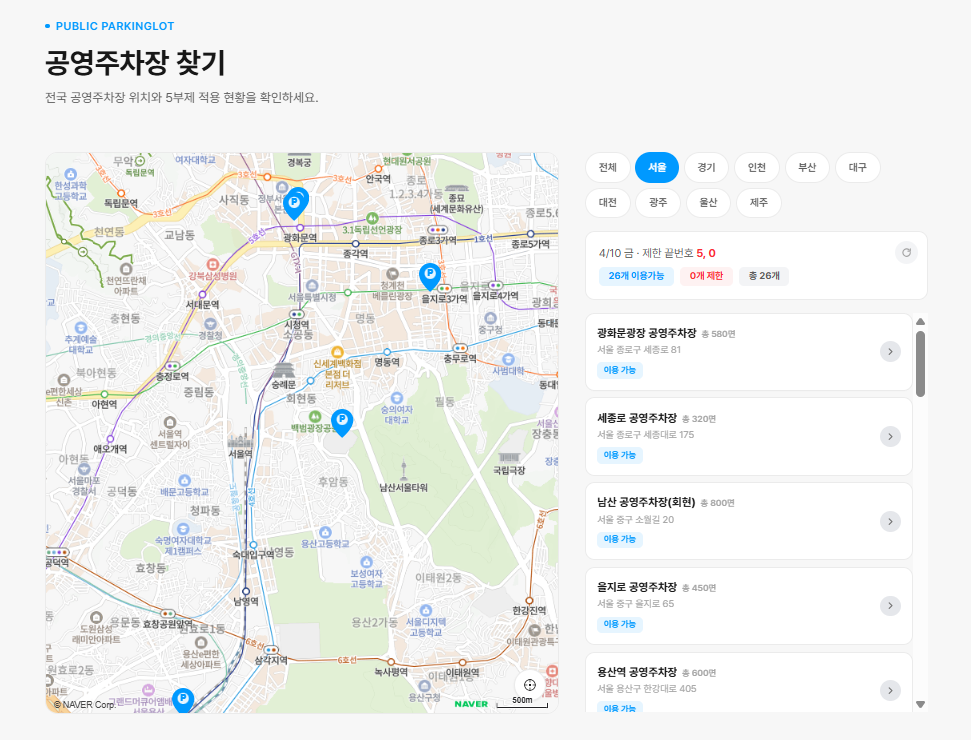Switch to the 인천 region tab

pyautogui.click(x=757, y=167)
